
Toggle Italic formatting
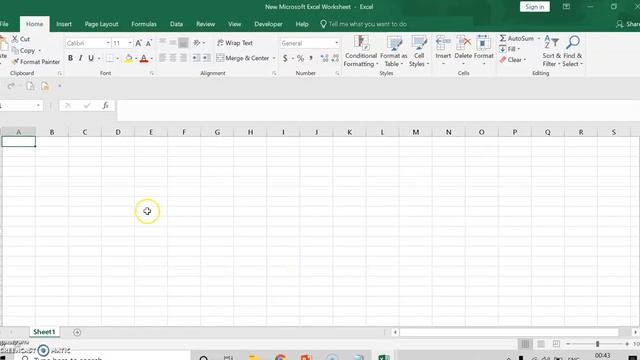pos(80,58)
